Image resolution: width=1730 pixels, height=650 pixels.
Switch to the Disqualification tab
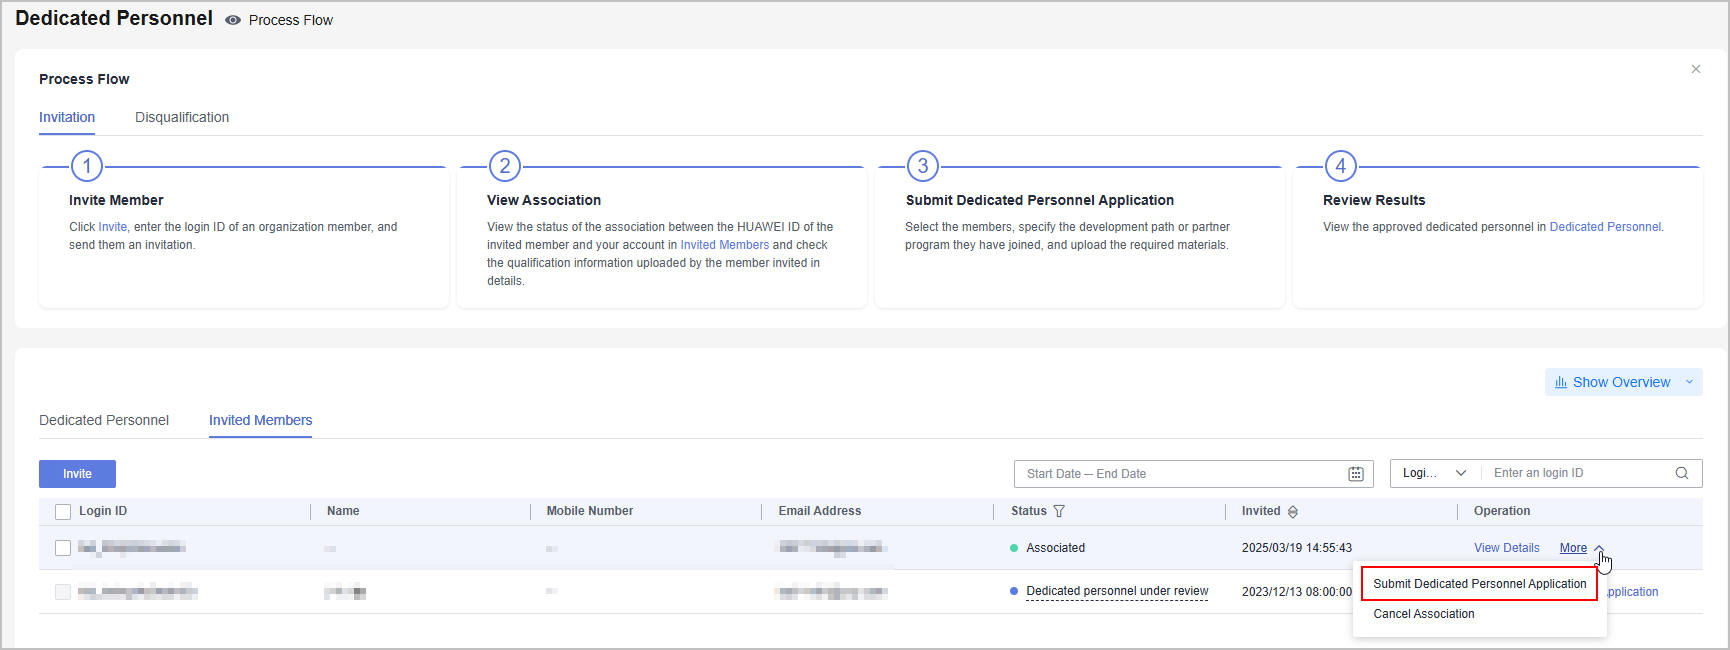click(182, 117)
